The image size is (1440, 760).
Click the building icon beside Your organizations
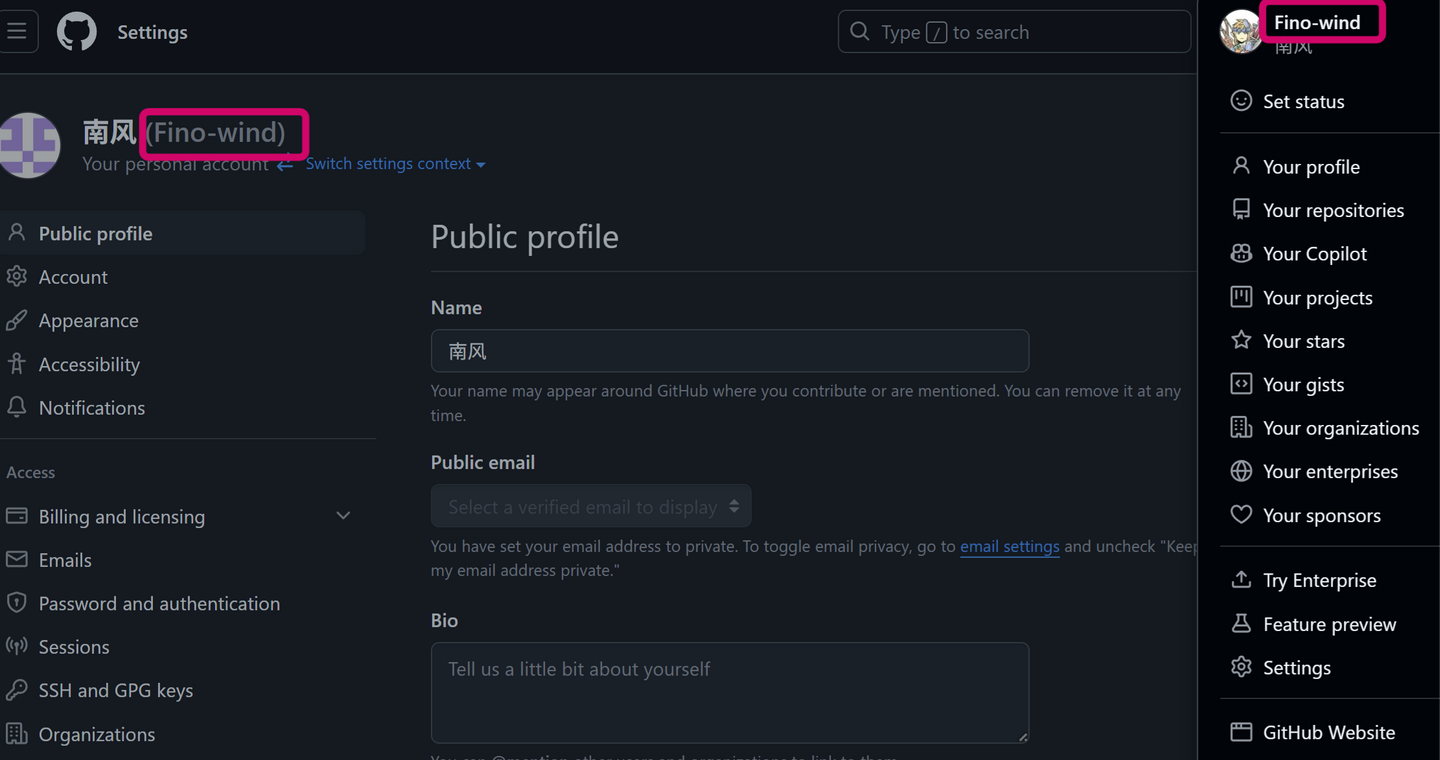(1241, 427)
